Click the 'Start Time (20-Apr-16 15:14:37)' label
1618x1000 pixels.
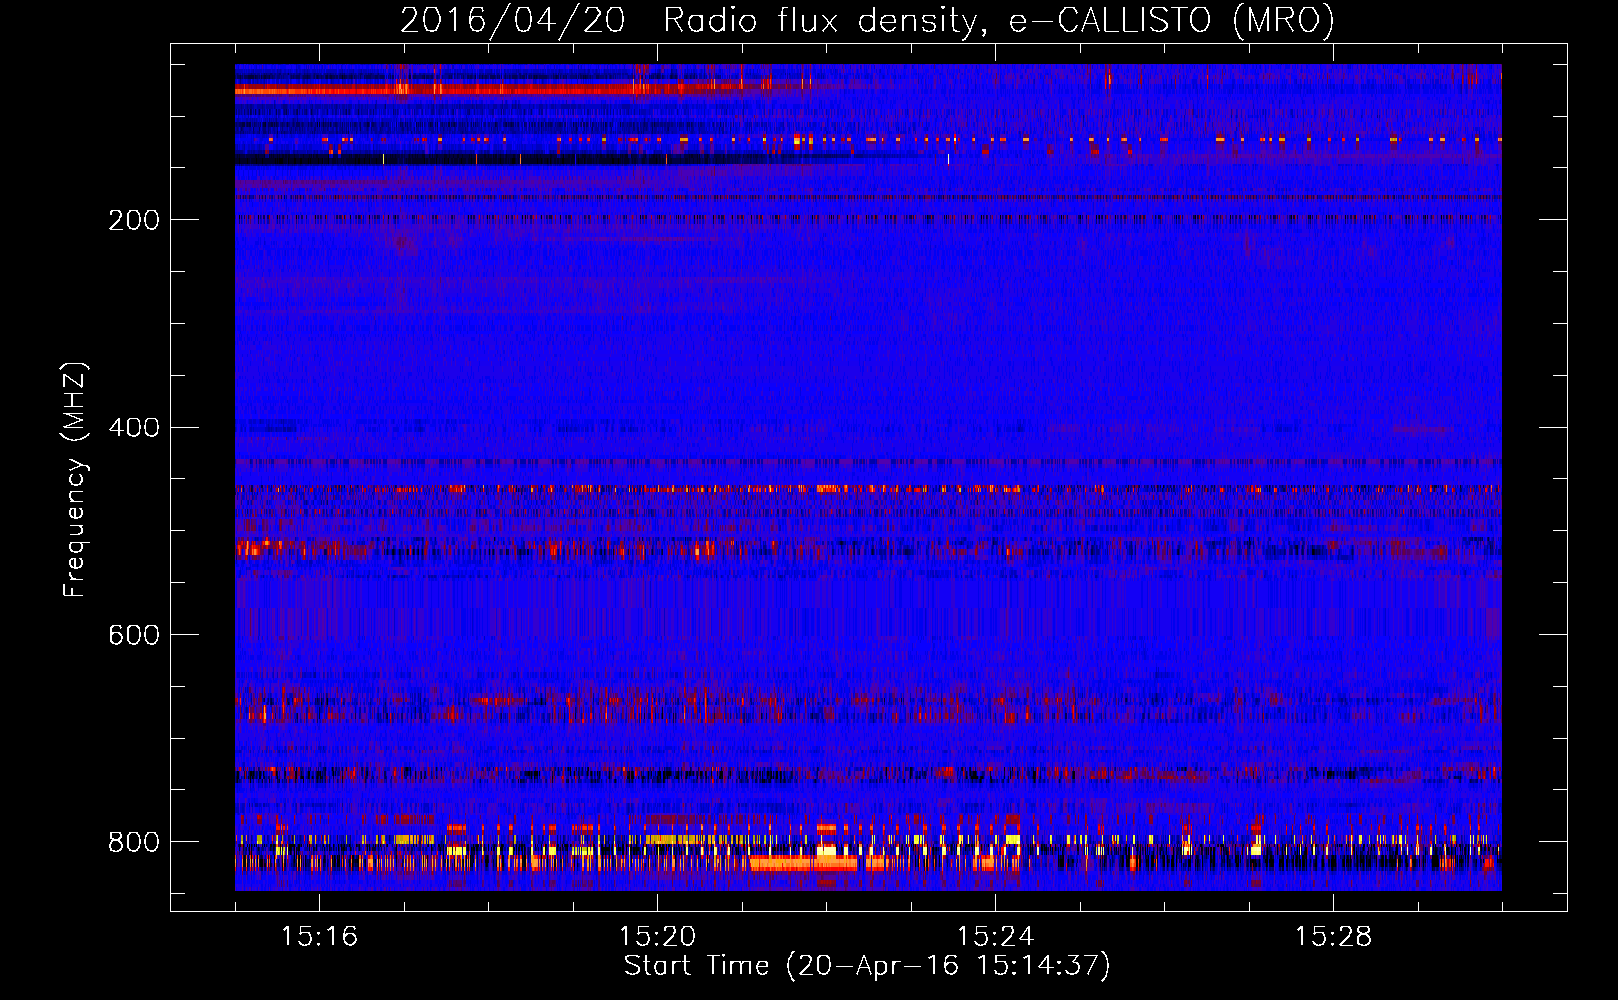[867, 966]
